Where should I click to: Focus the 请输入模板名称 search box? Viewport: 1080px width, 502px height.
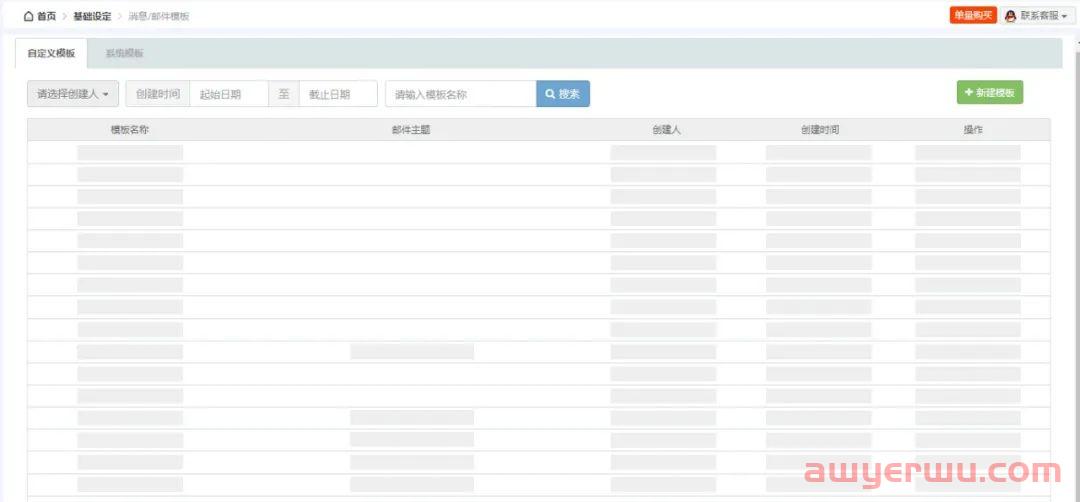(461, 94)
